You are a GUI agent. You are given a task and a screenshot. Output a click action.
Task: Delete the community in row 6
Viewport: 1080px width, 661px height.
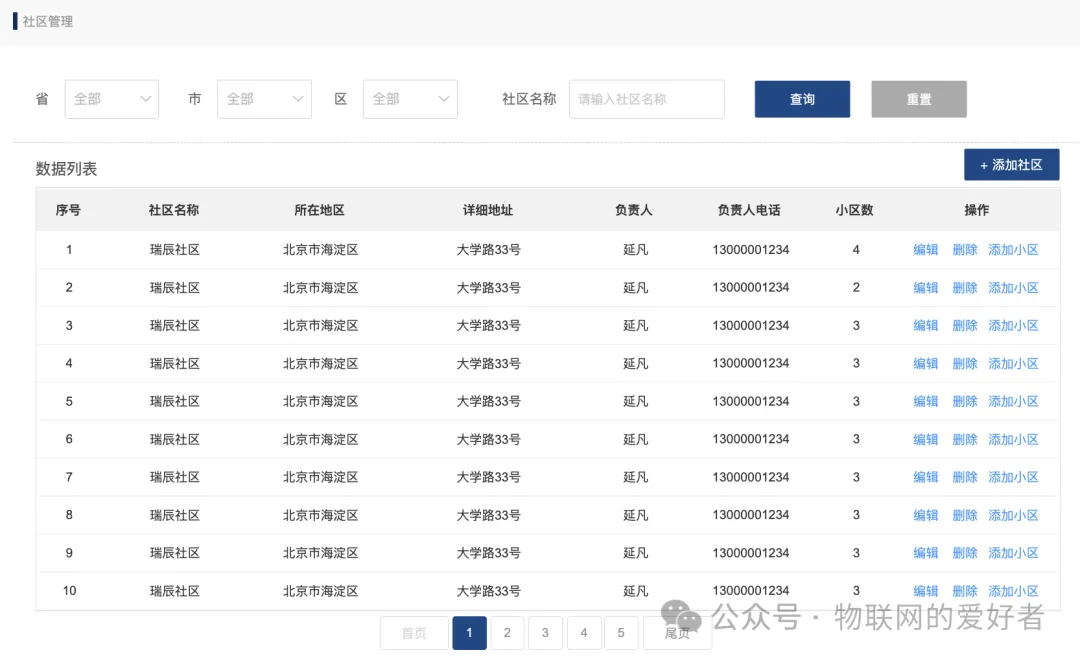coord(965,439)
